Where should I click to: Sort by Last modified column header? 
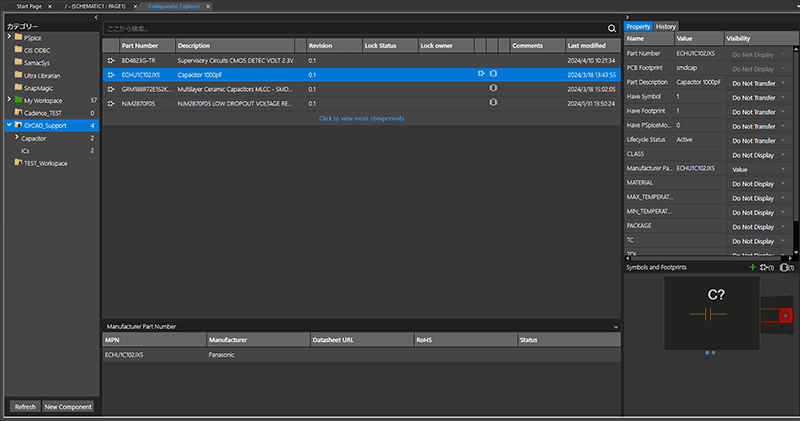593,45
